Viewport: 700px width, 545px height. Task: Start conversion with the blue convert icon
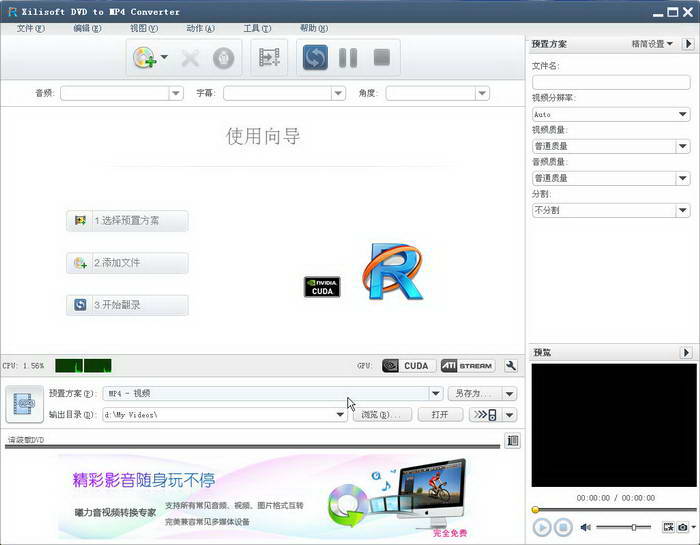(x=315, y=58)
